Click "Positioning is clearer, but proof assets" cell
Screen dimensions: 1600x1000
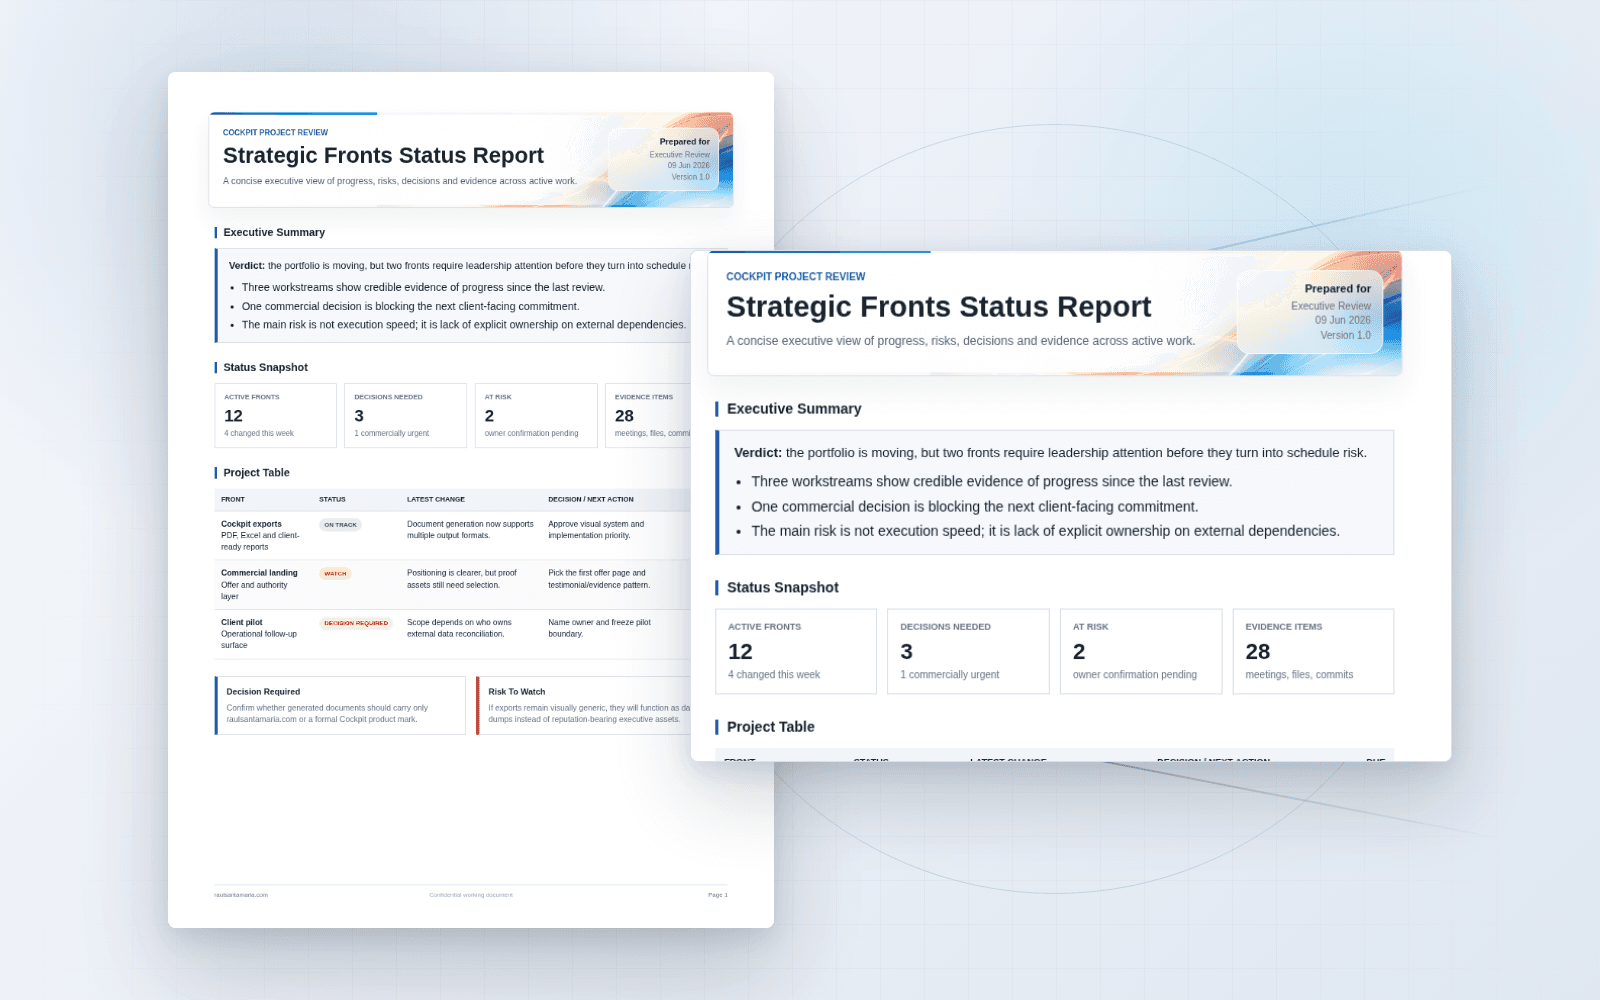(462, 579)
